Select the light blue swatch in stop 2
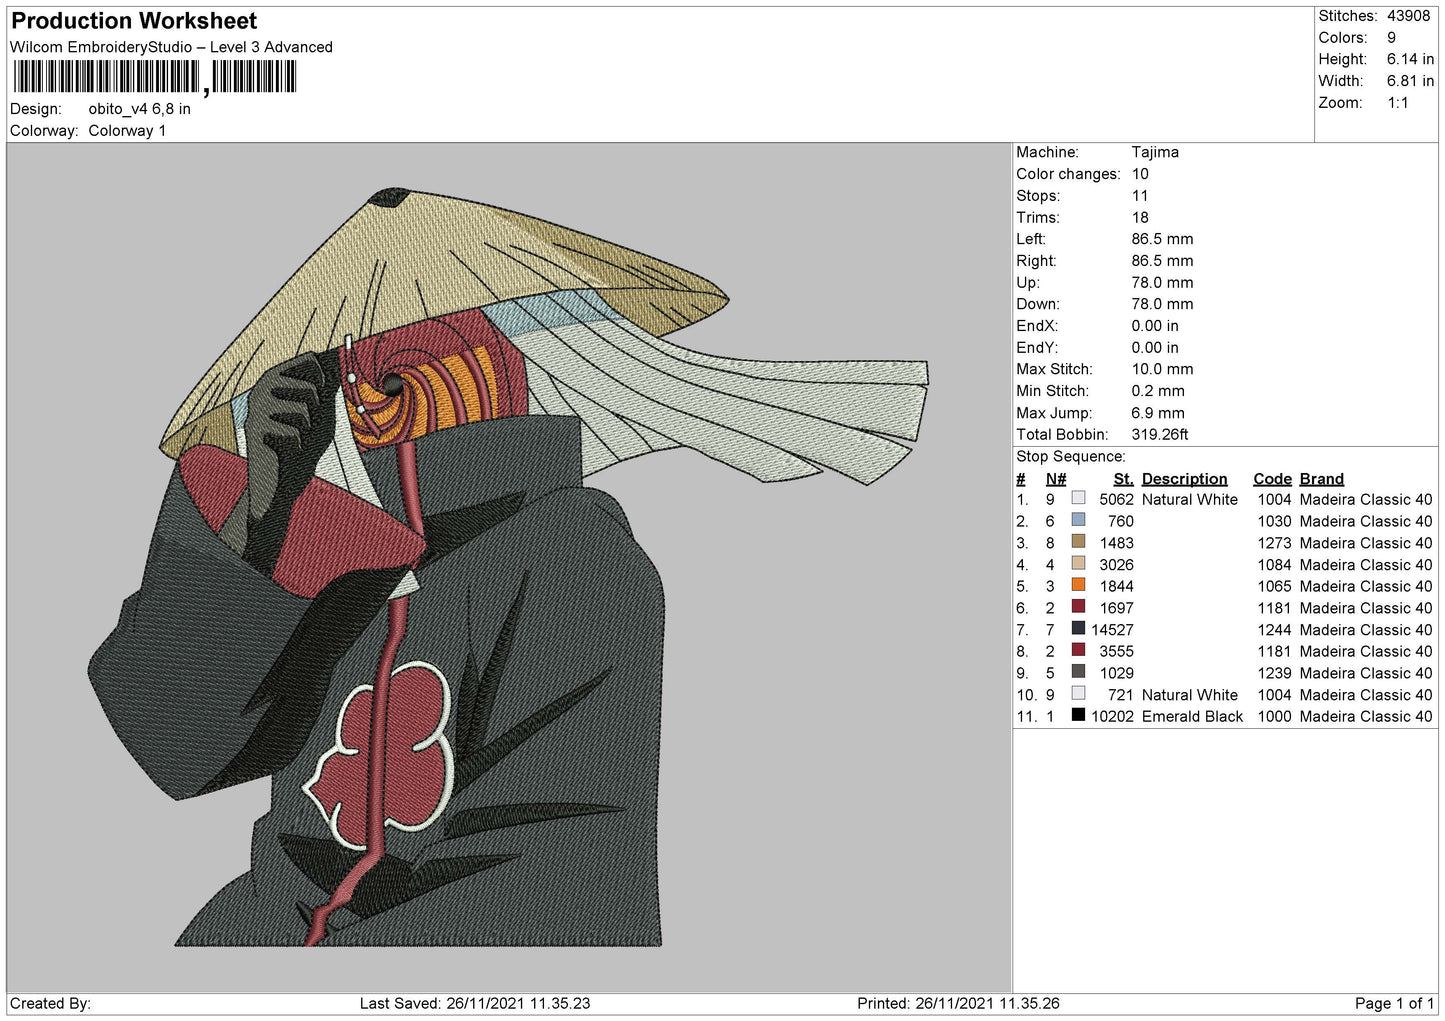Image resolution: width=1445 pixels, height=1021 pixels. point(1078,520)
